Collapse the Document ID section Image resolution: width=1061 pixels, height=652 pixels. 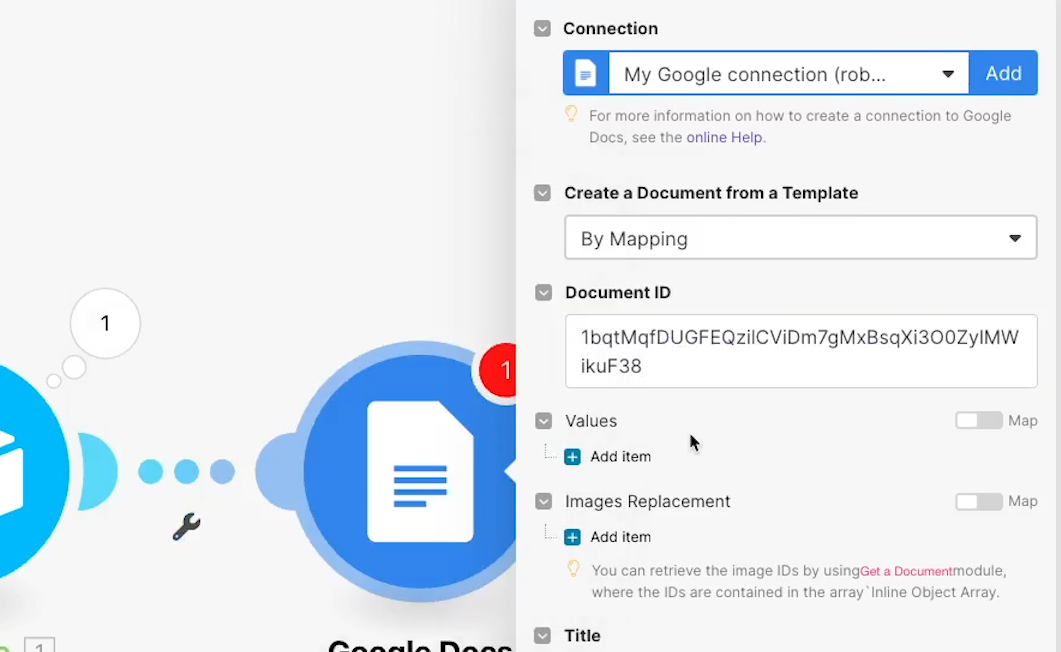[543, 292]
